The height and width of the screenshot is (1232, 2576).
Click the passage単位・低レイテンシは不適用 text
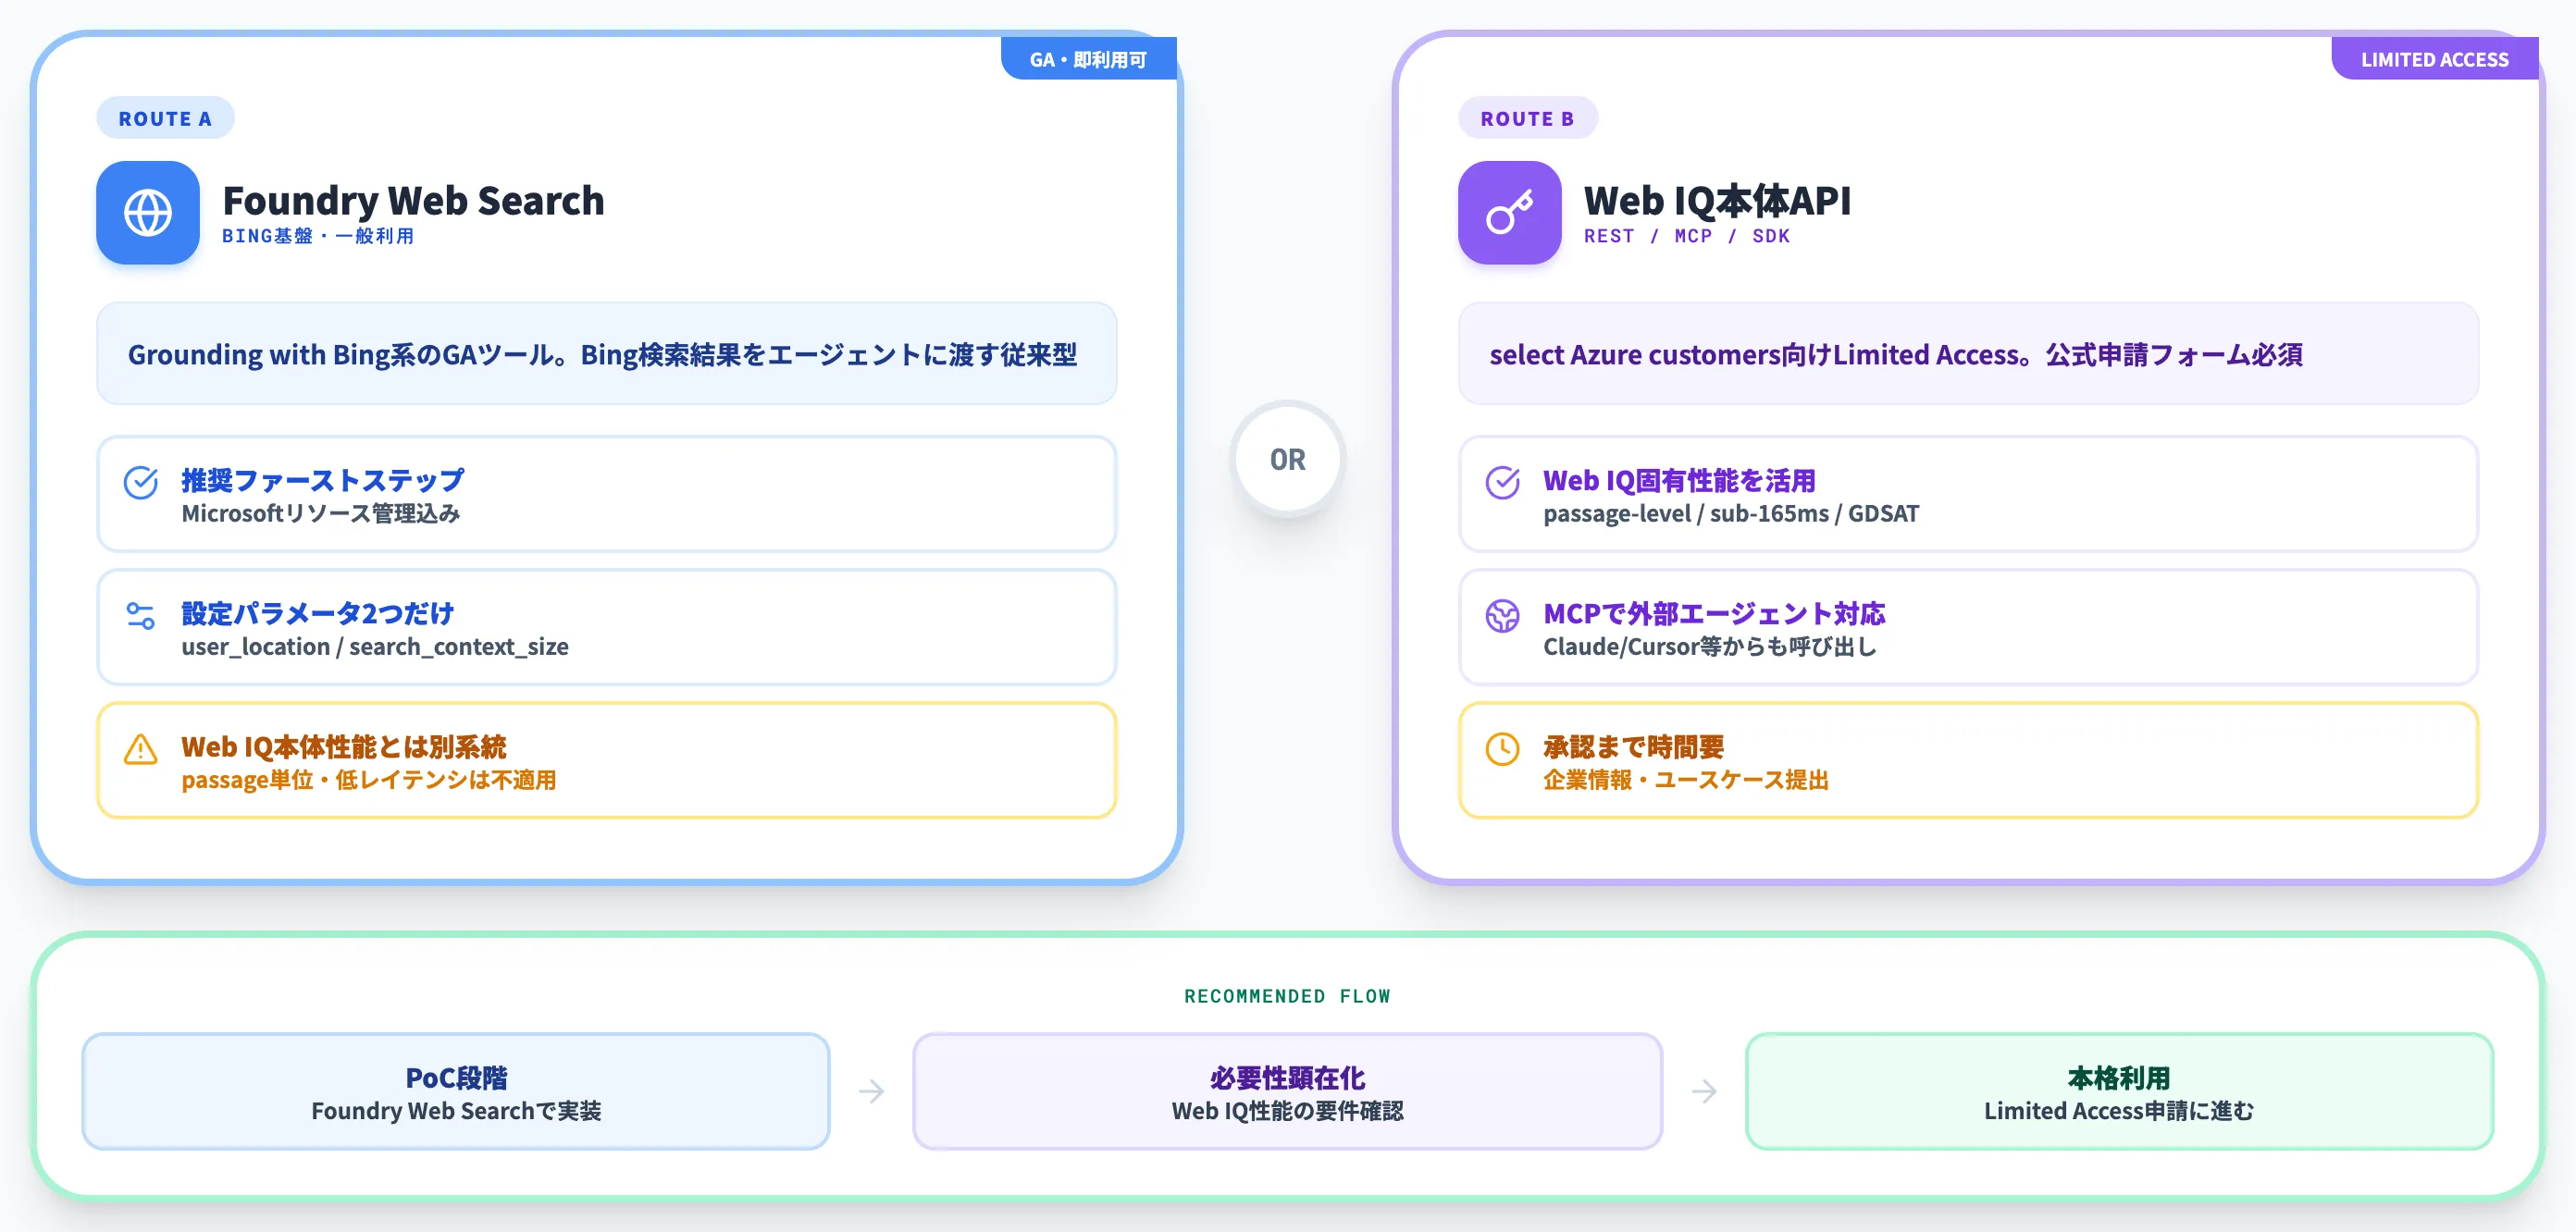click(369, 781)
